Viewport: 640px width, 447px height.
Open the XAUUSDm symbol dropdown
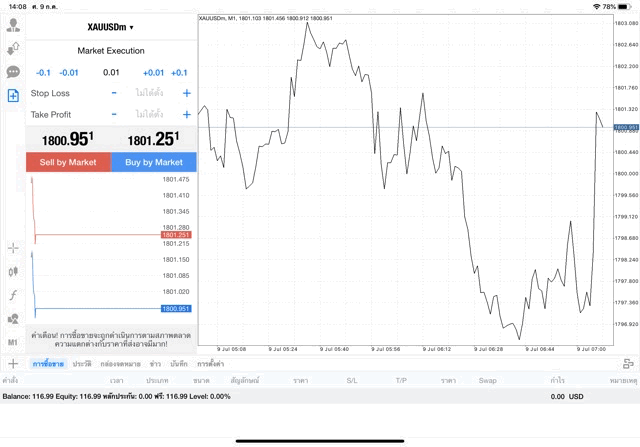click(x=111, y=27)
